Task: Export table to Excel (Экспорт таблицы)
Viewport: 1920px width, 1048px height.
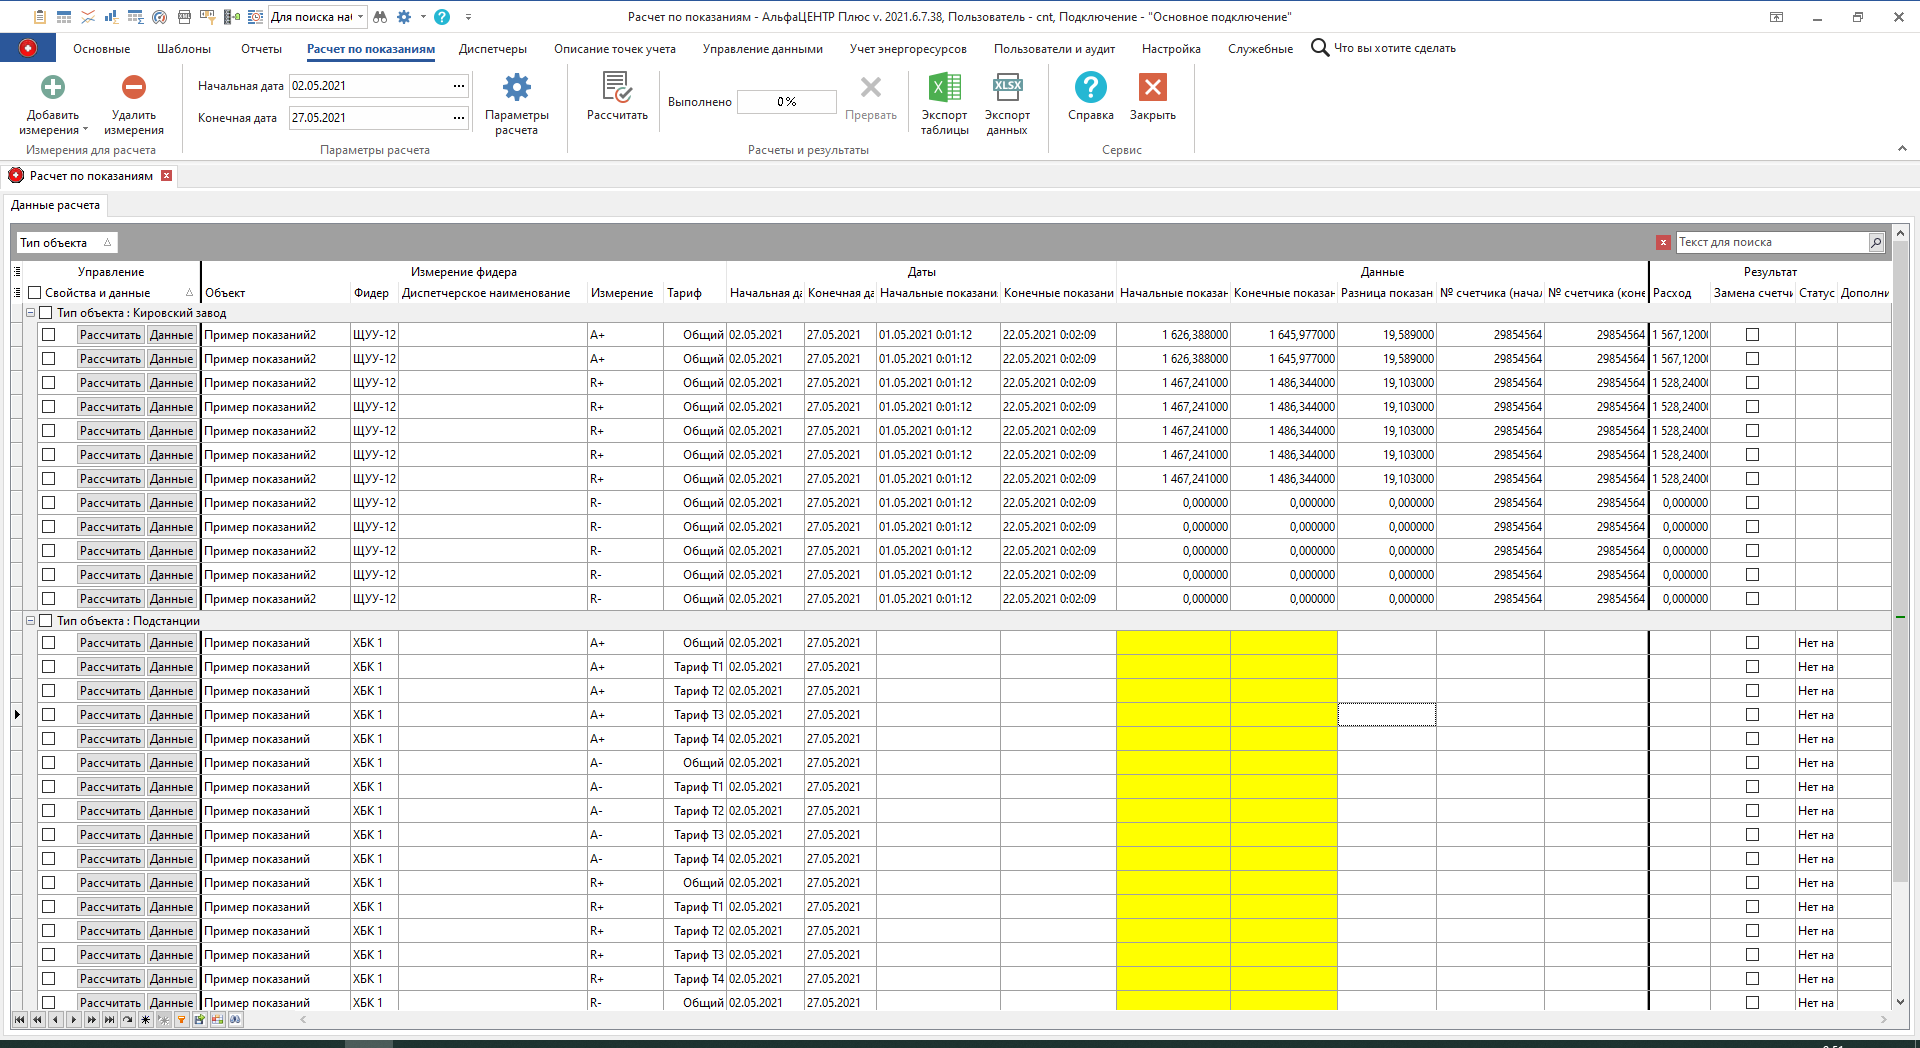Action: (944, 88)
